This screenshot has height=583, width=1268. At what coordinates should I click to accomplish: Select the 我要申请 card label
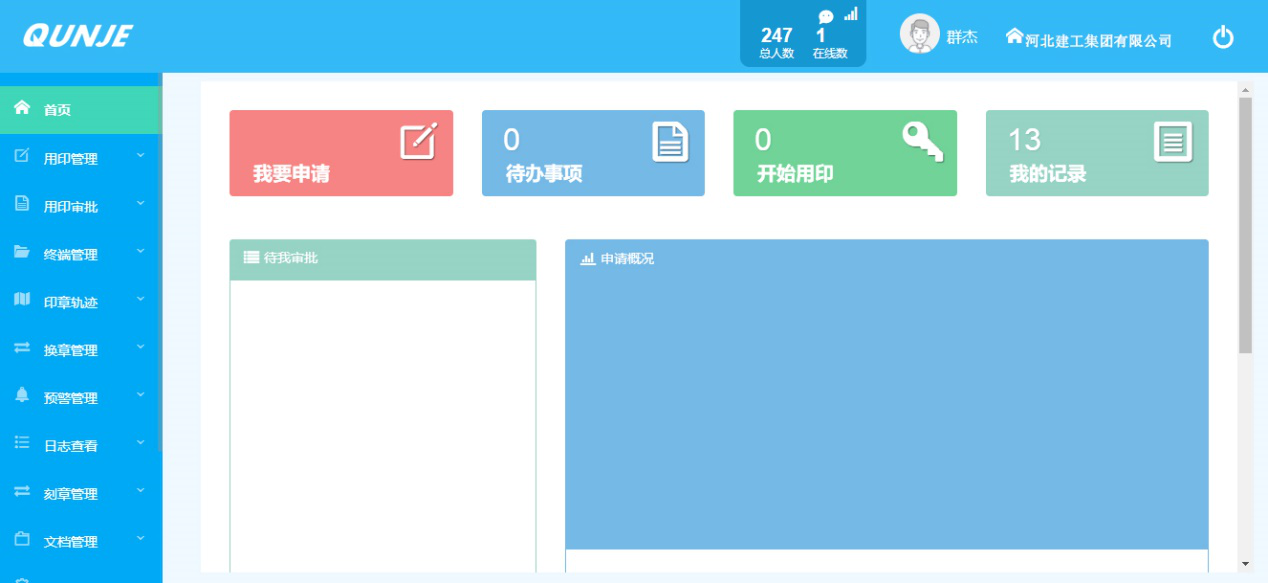point(291,174)
